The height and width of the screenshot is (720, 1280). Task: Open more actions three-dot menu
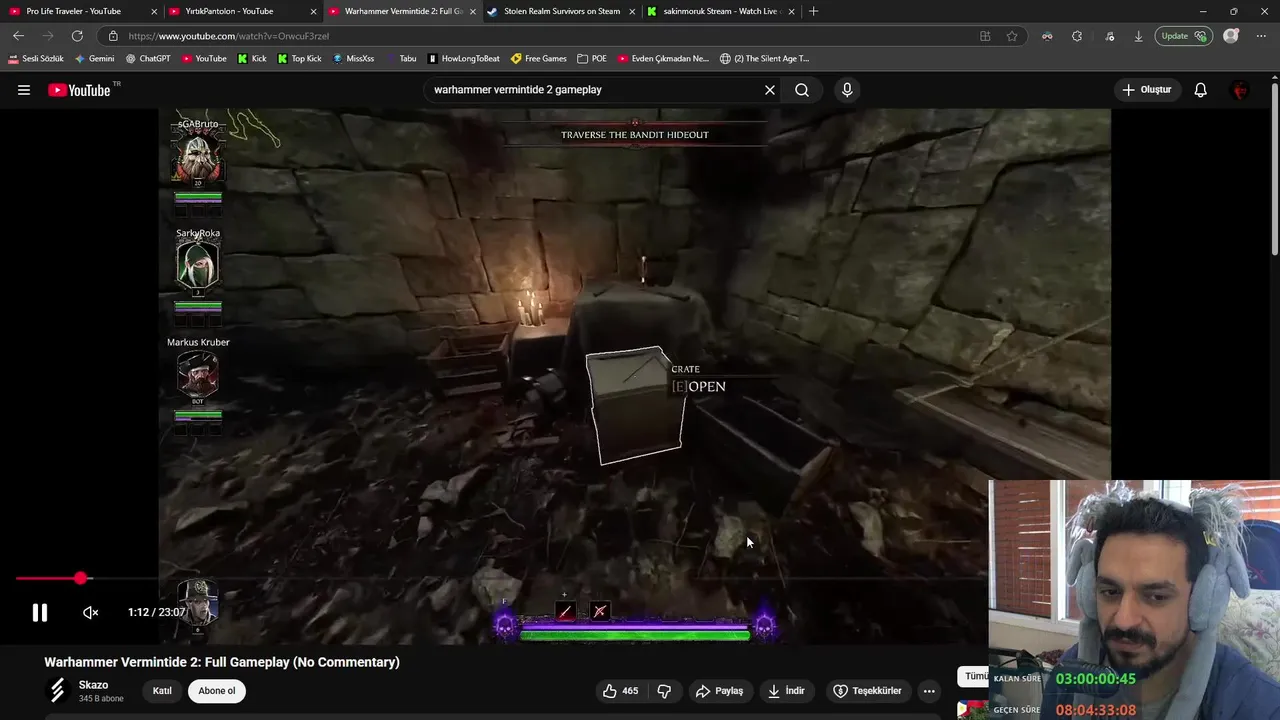click(929, 691)
